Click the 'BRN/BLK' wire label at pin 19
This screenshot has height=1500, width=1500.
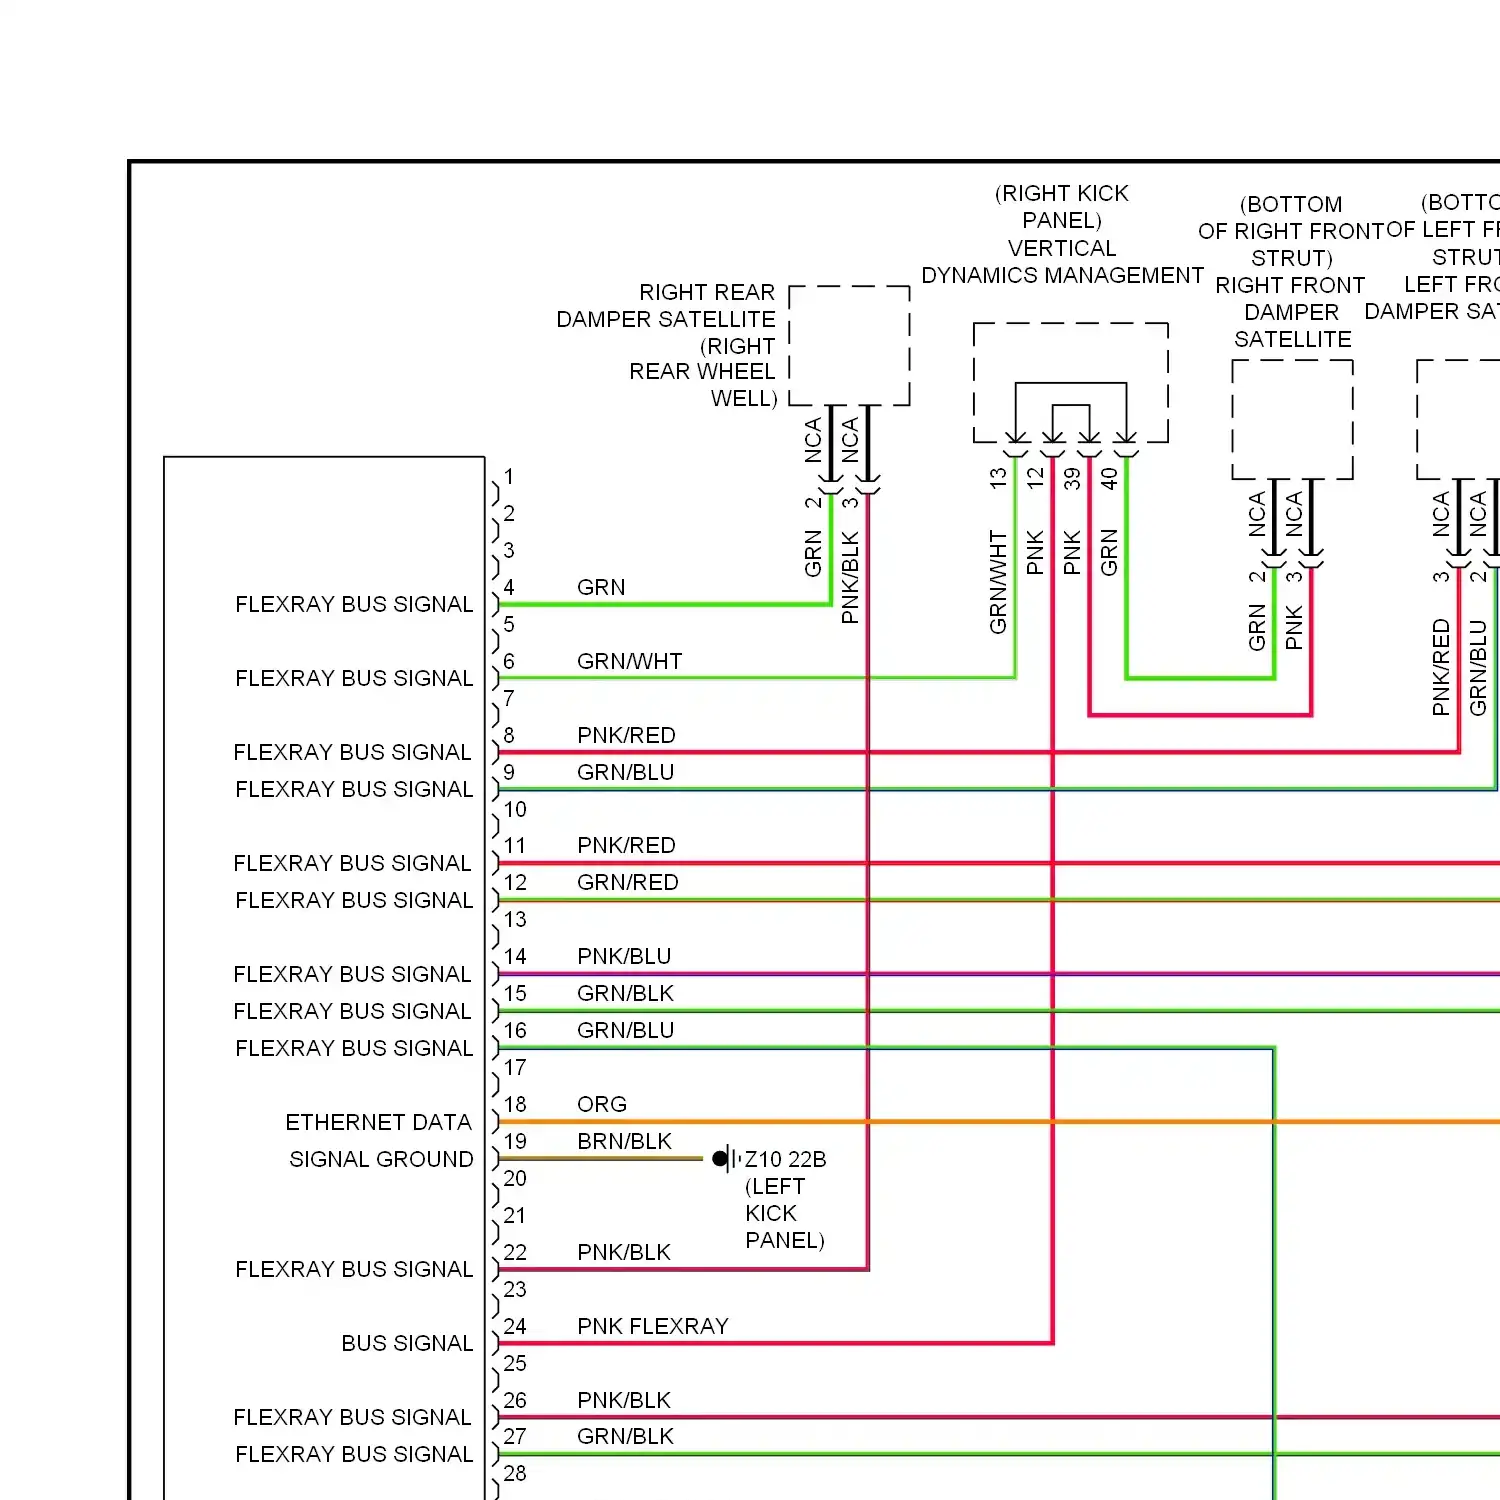[624, 1141]
